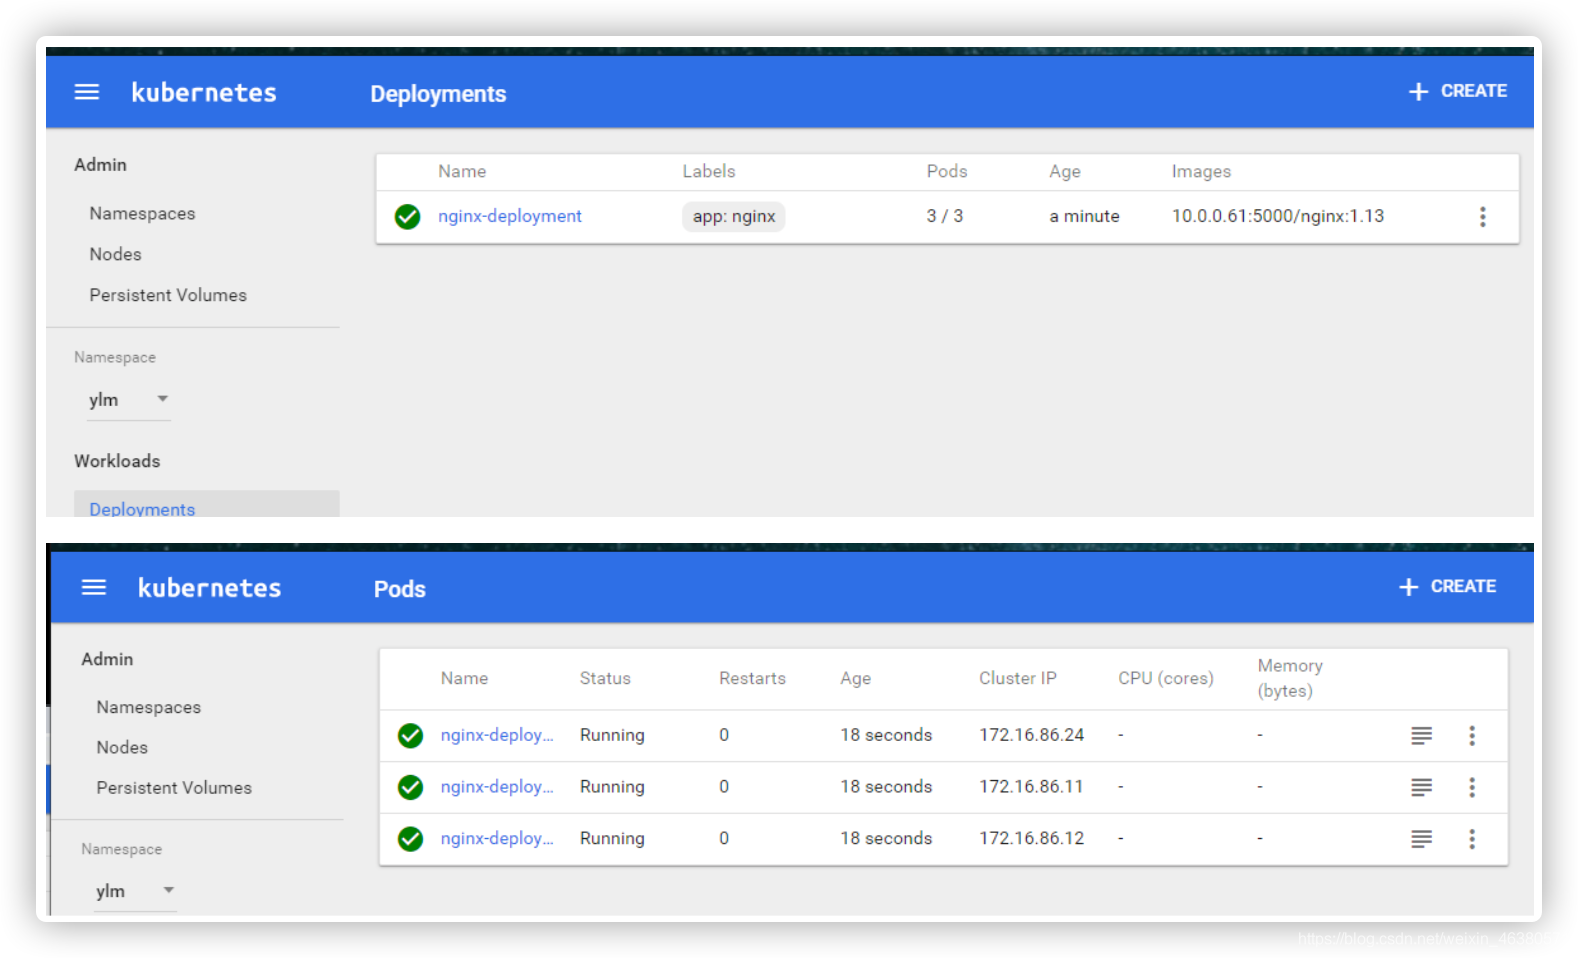The height and width of the screenshot is (958, 1578).
Task: Click Name column header in Deployments table
Action: point(462,171)
